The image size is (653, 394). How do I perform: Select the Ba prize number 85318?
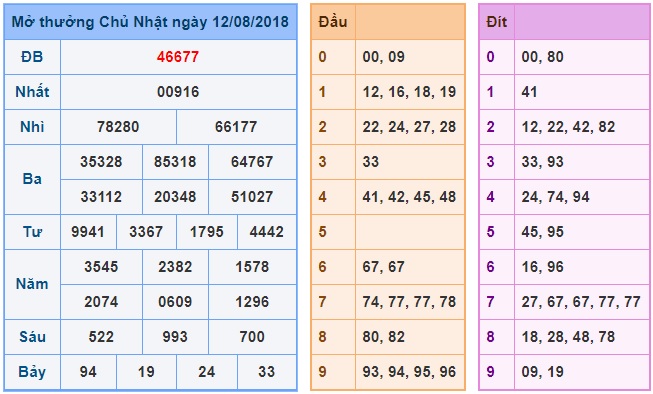pos(175,162)
